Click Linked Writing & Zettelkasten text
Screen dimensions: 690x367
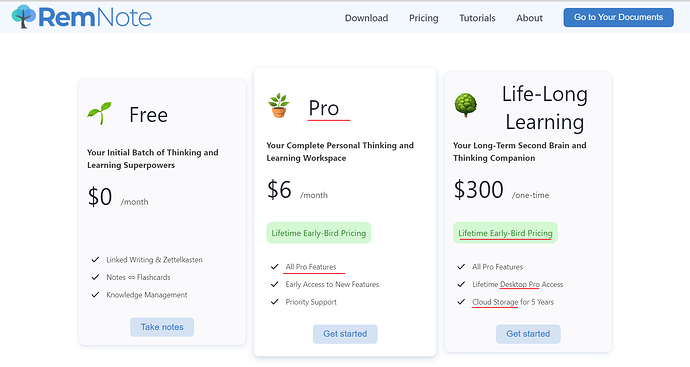point(154,260)
